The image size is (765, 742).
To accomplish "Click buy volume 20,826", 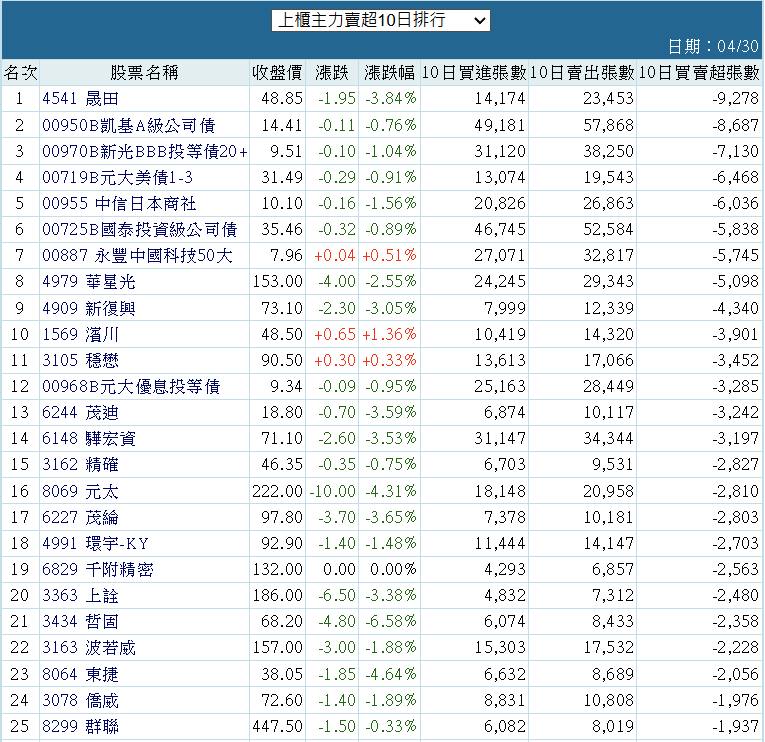I will [x=500, y=203].
